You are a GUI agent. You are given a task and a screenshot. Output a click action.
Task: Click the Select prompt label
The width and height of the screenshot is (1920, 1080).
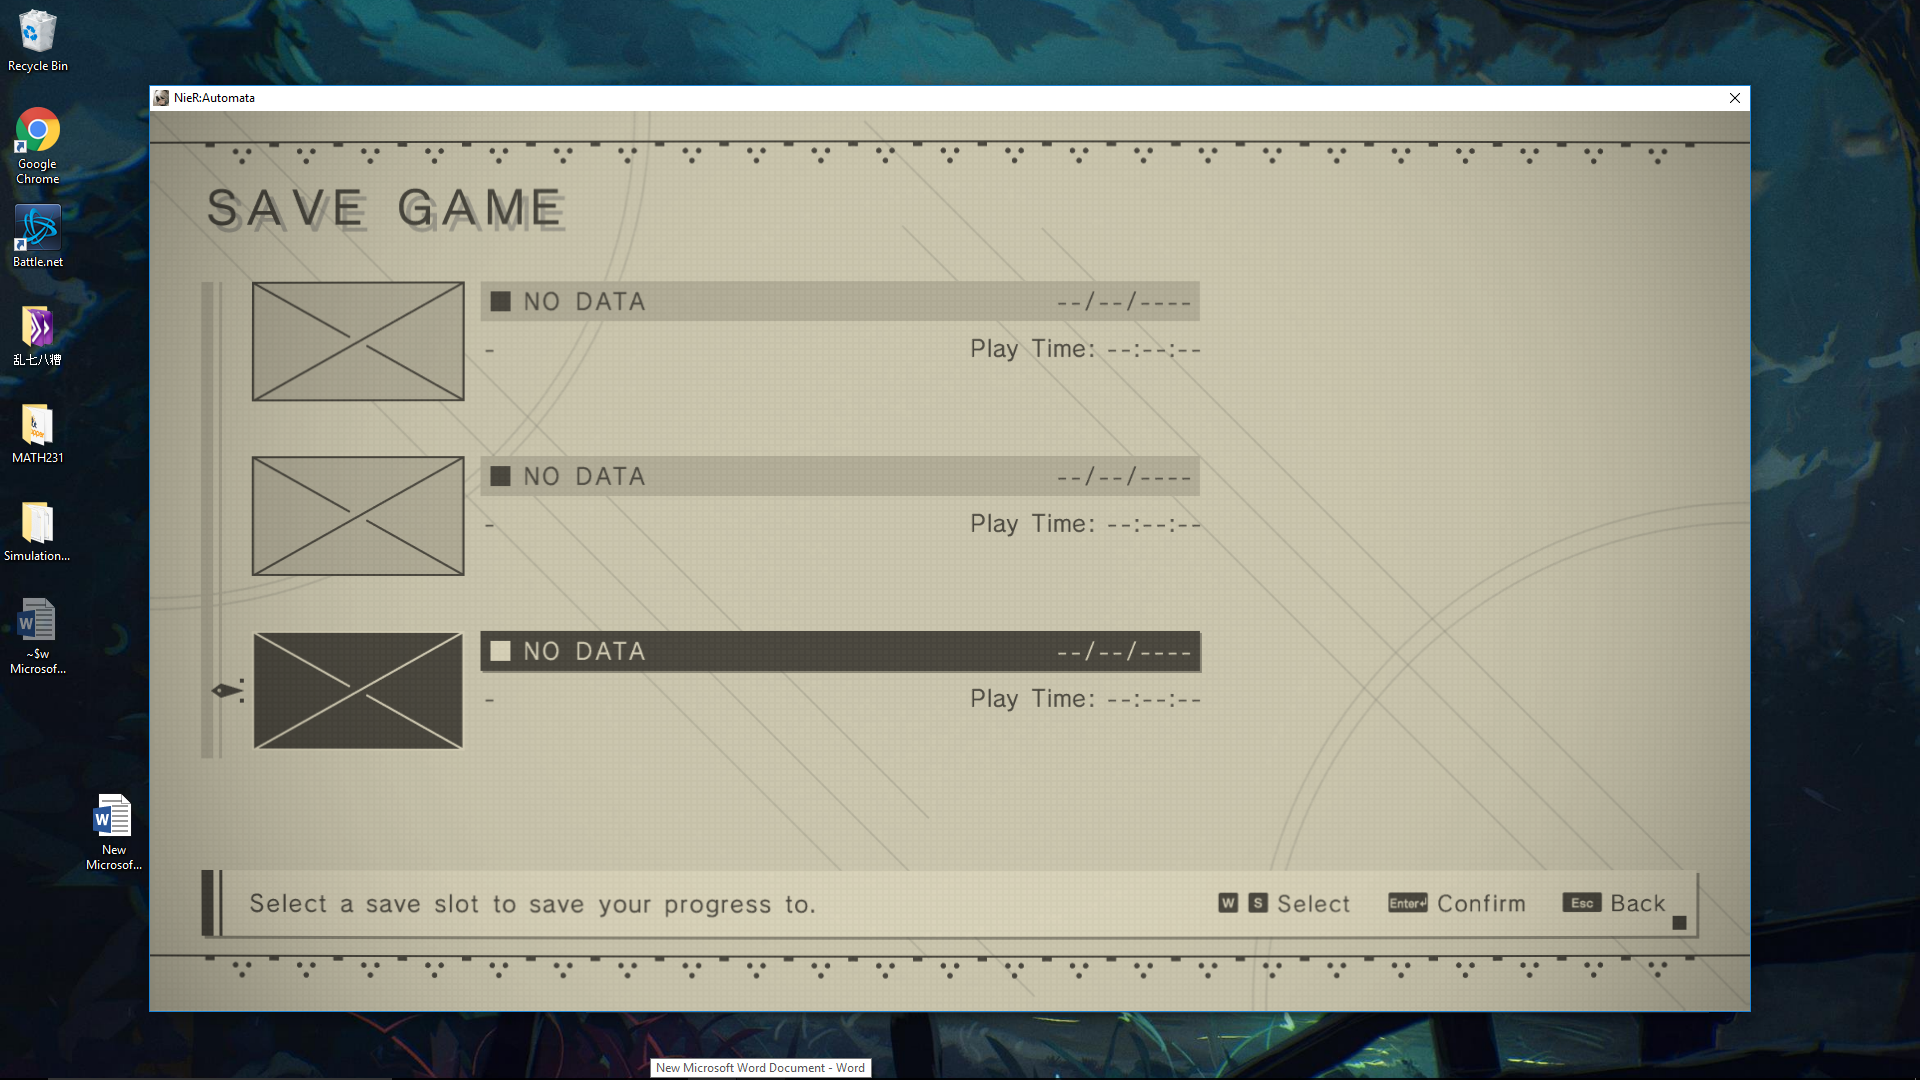coord(1313,904)
